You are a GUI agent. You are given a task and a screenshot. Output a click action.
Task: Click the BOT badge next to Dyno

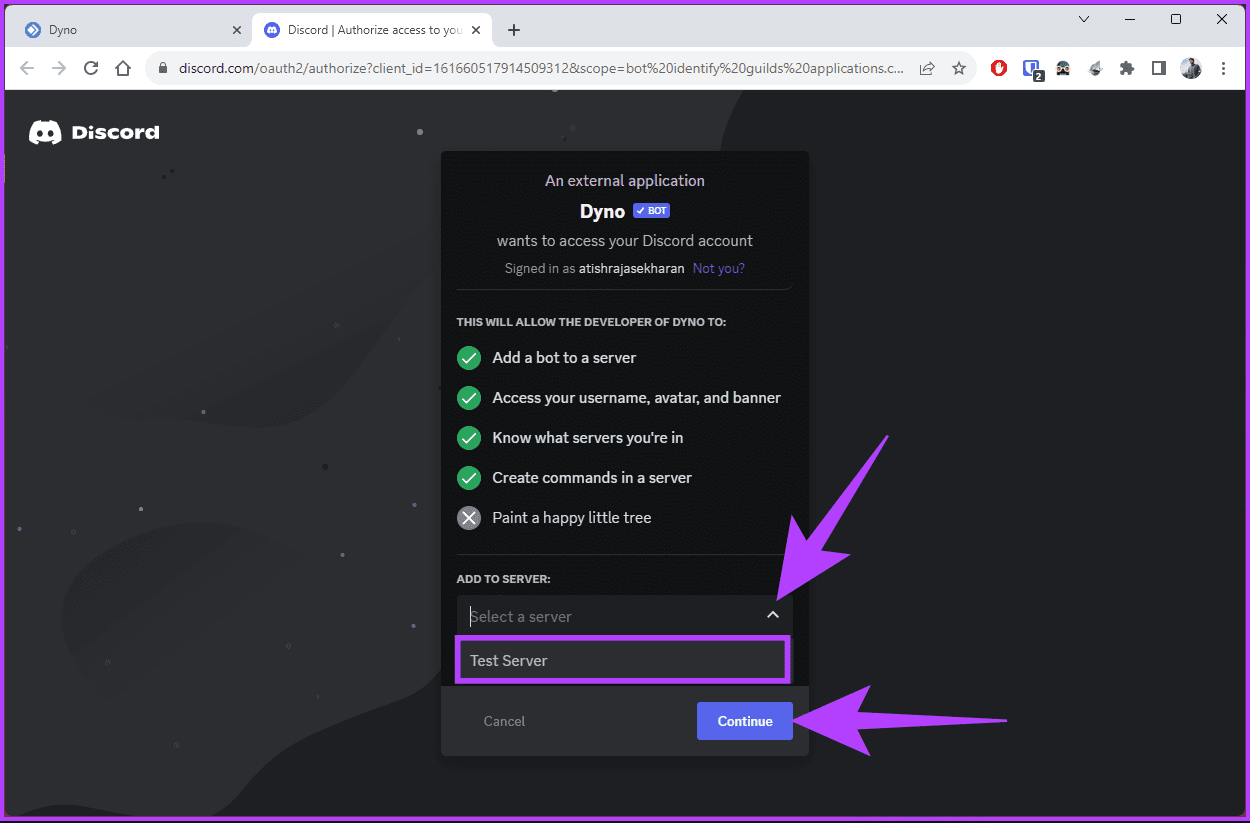click(x=651, y=211)
